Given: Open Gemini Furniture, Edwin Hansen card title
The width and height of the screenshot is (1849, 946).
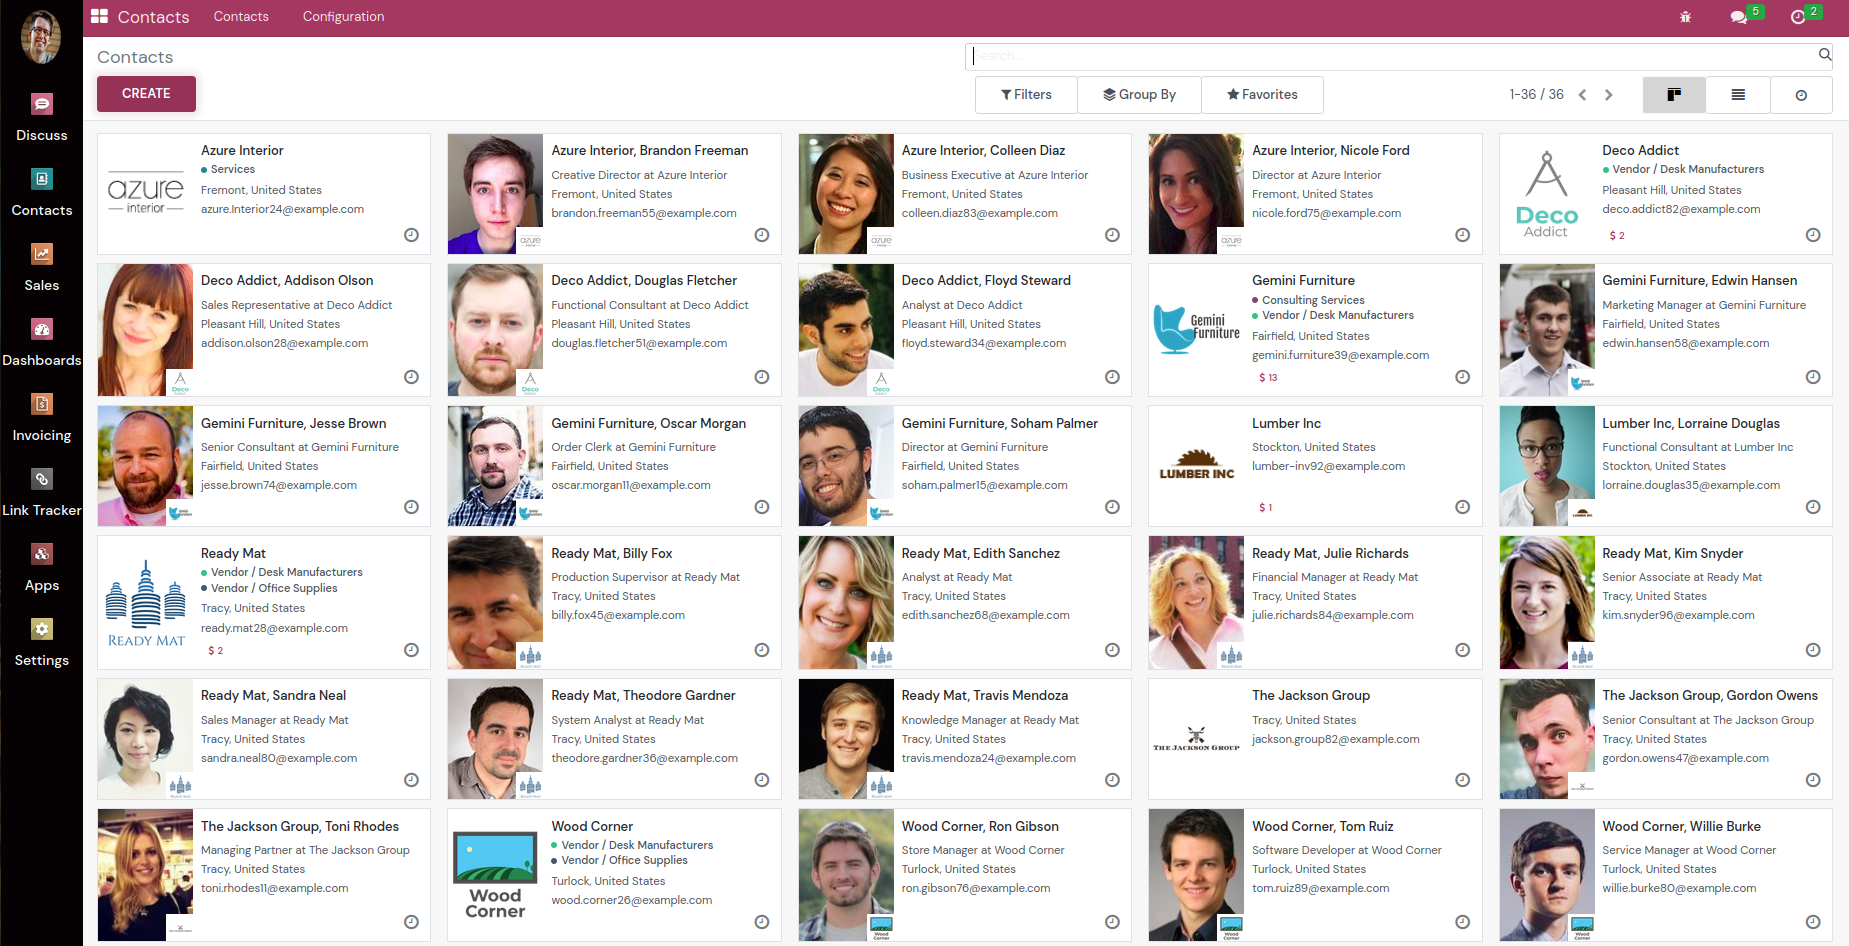Looking at the screenshot, I should point(1699,281).
